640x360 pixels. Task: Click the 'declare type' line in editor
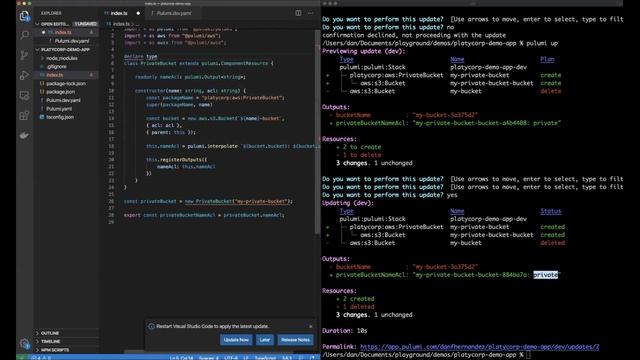click(x=140, y=56)
